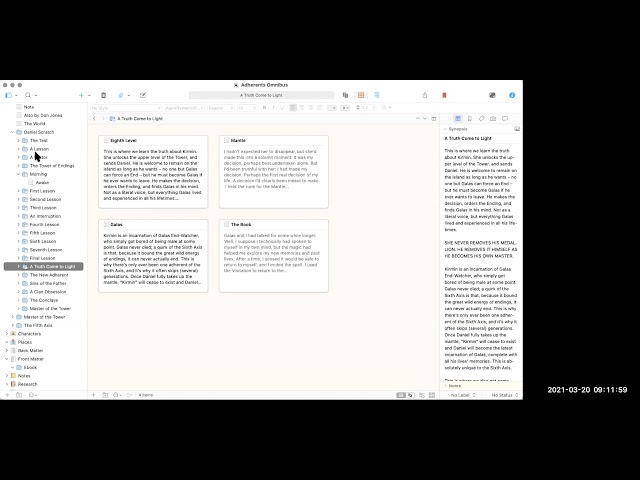
Task: Click the red Bookmarks toolbar icon
Action: point(444,95)
